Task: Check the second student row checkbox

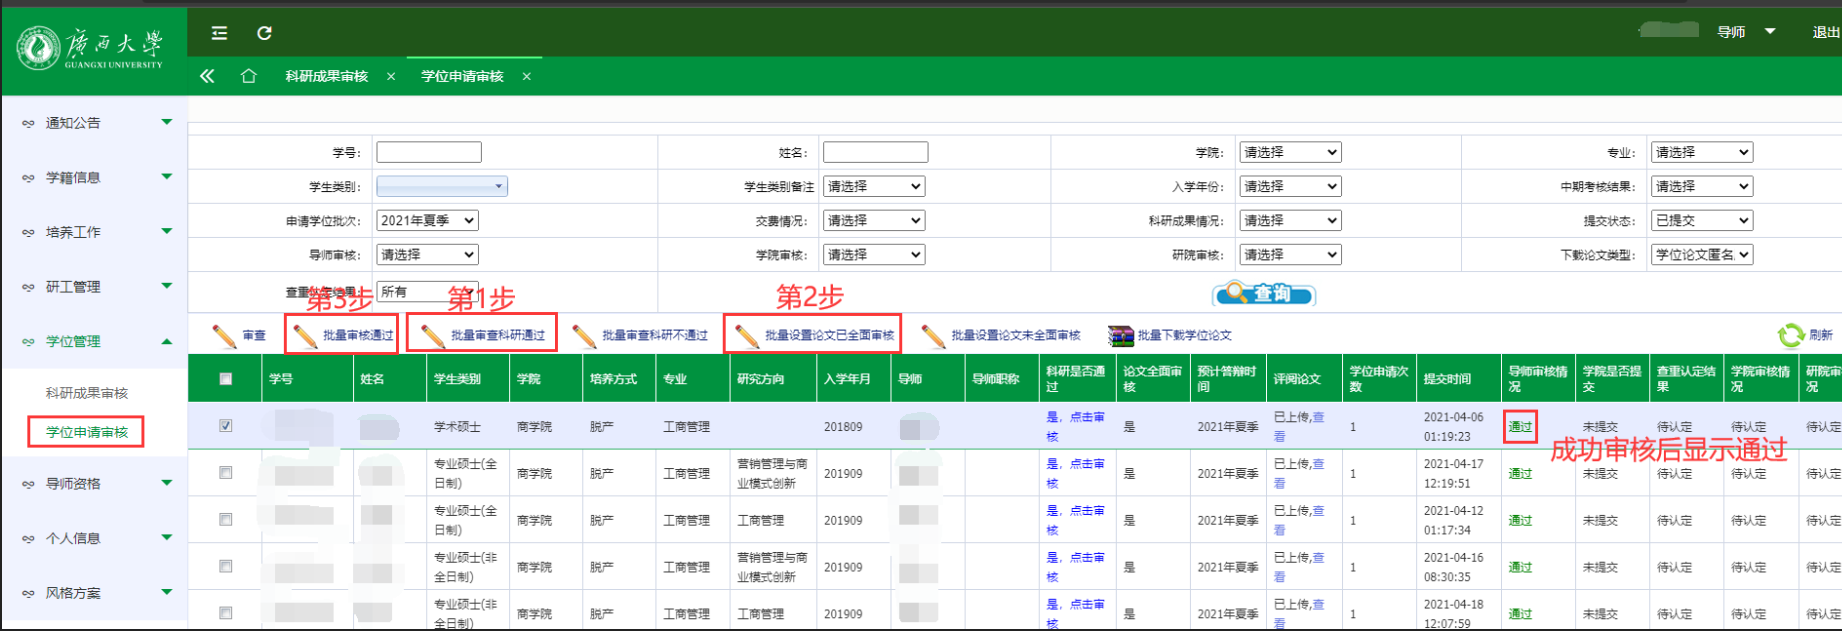Action: [x=226, y=473]
